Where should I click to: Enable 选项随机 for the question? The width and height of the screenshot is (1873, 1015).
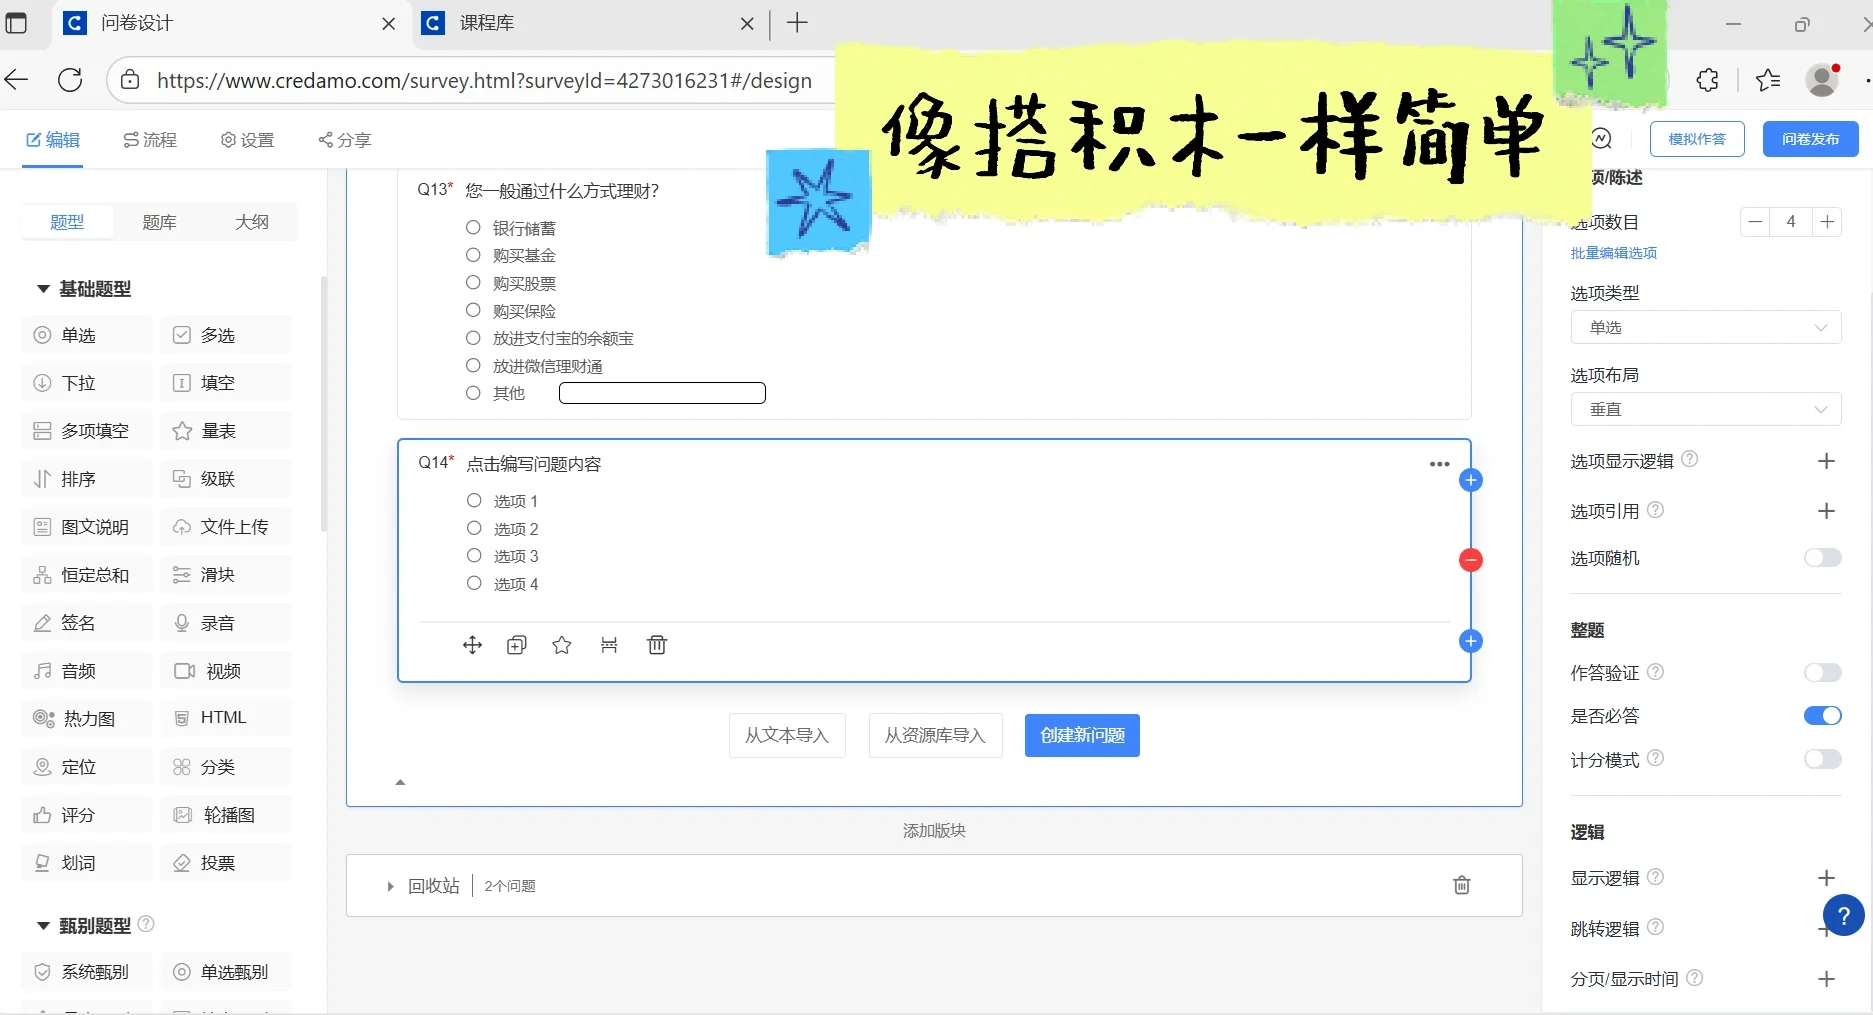(1822, 558)
